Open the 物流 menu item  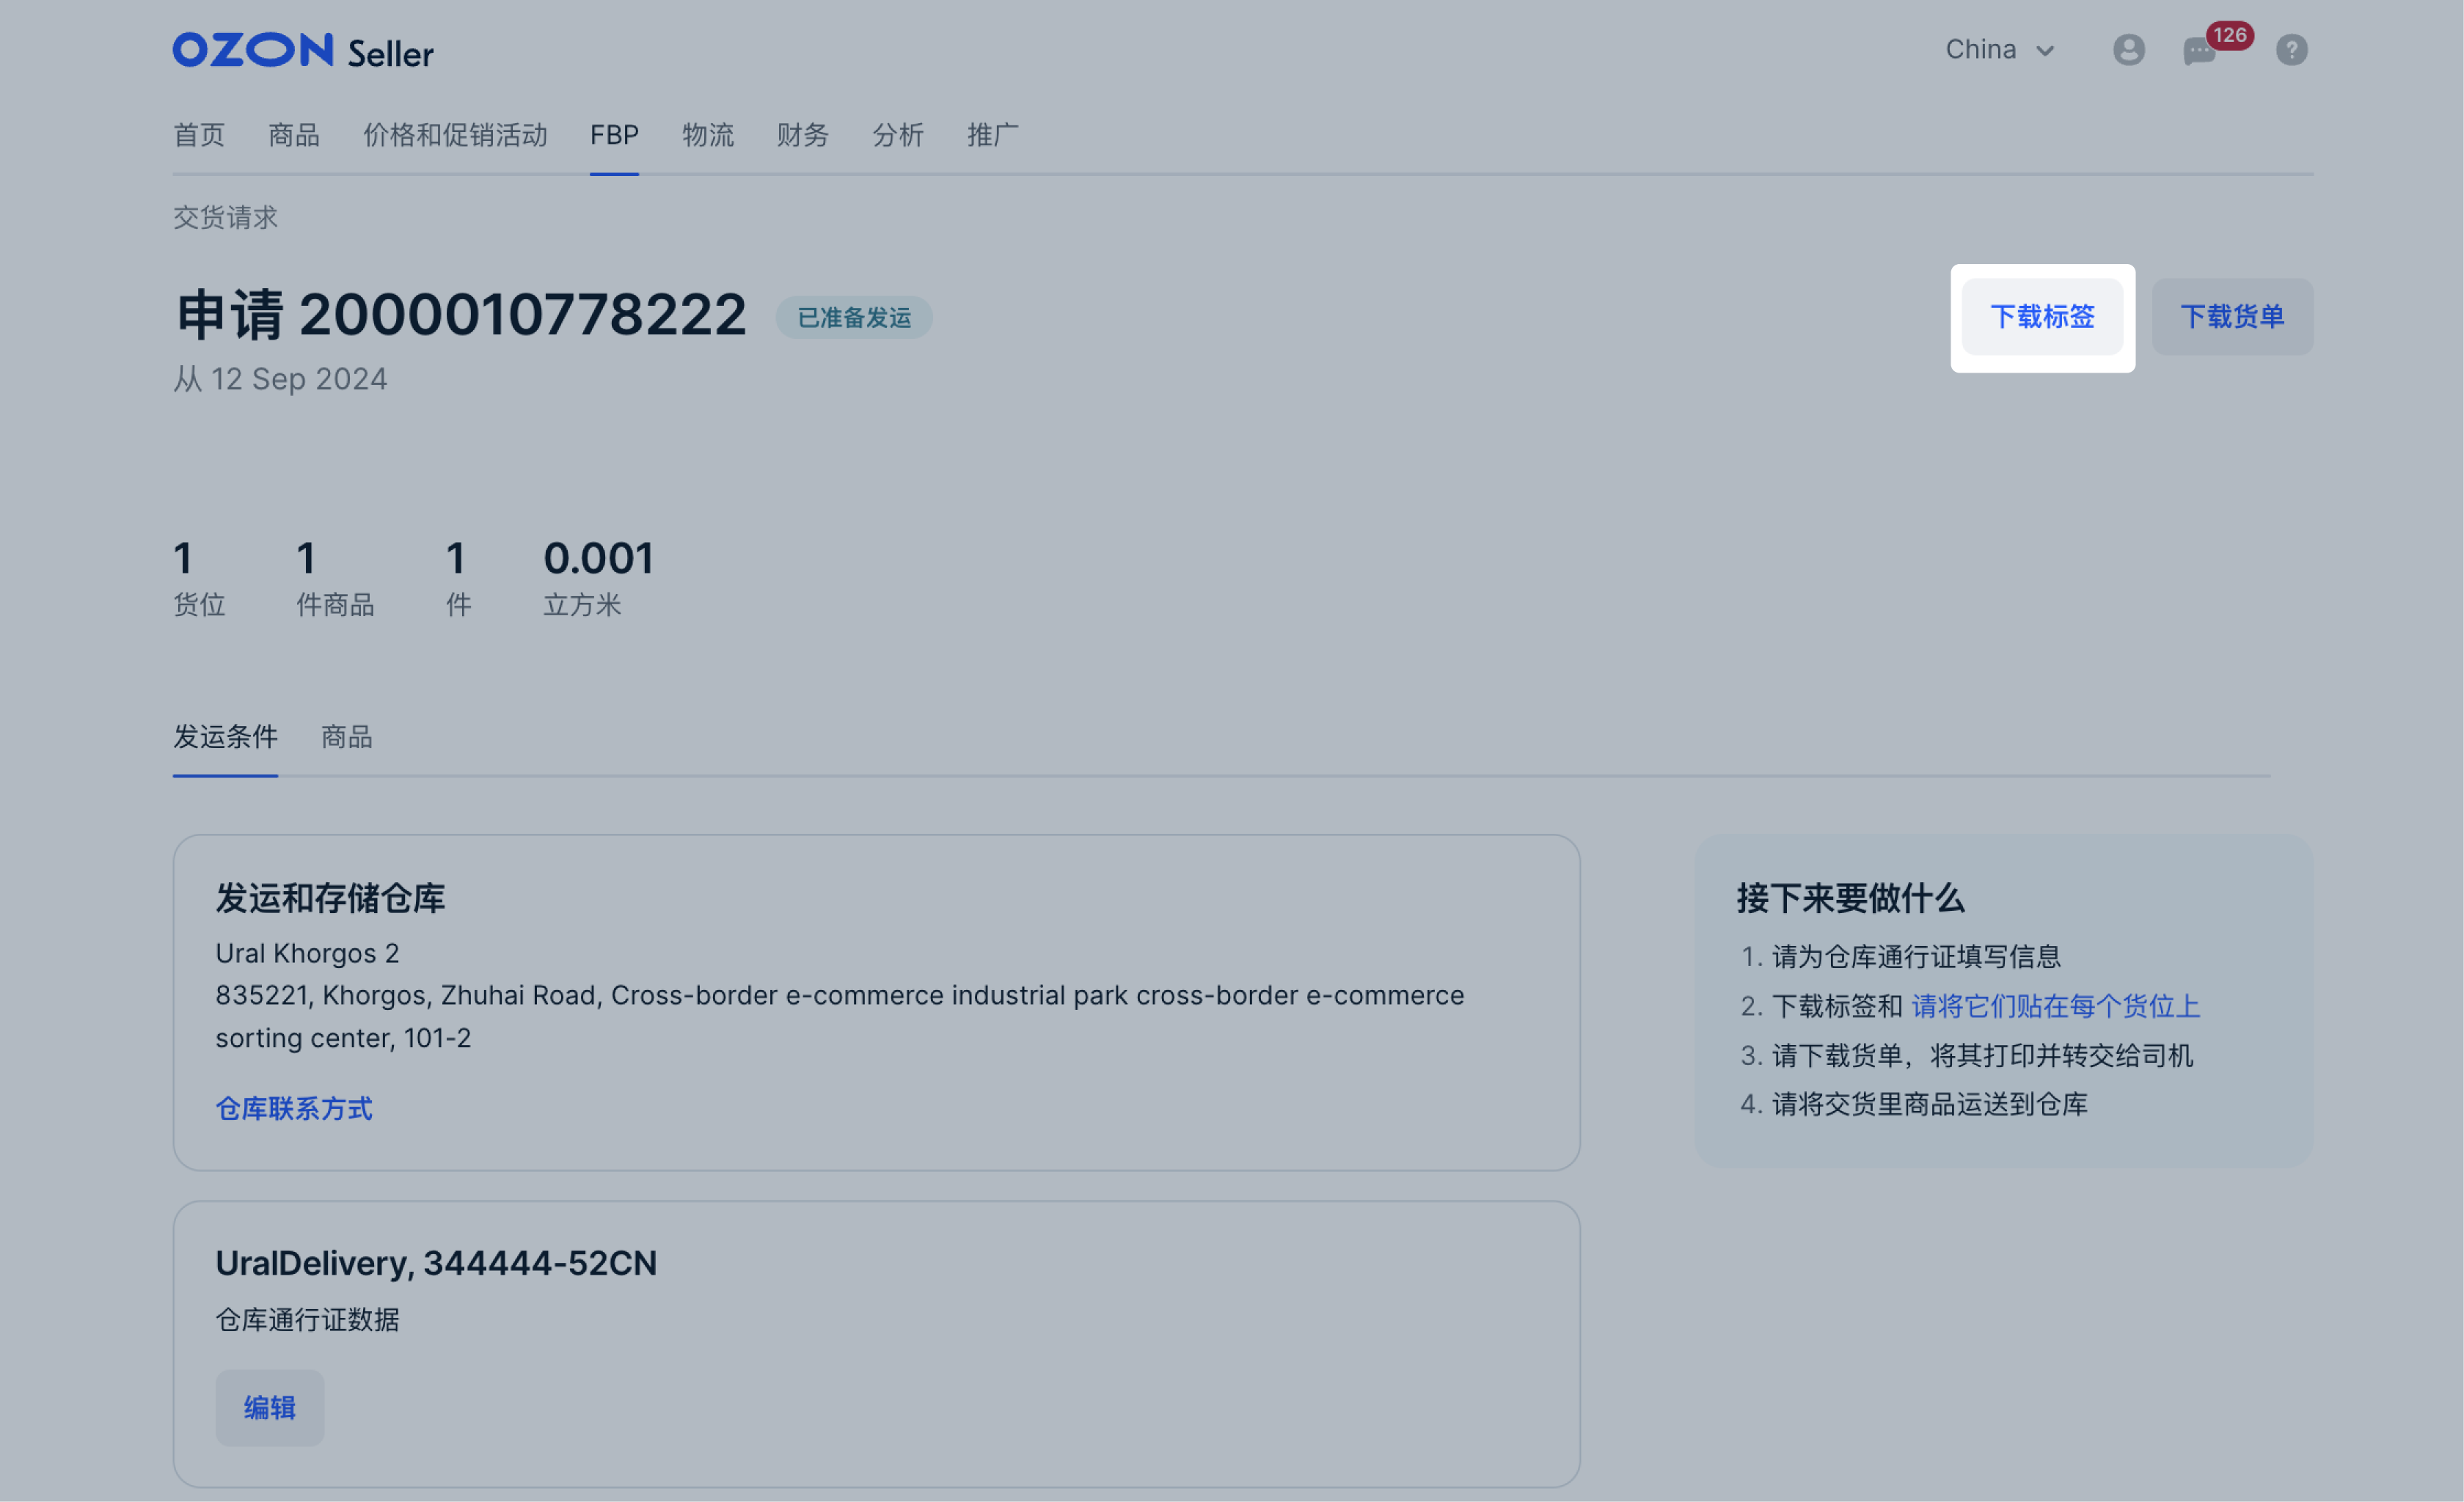708,135
